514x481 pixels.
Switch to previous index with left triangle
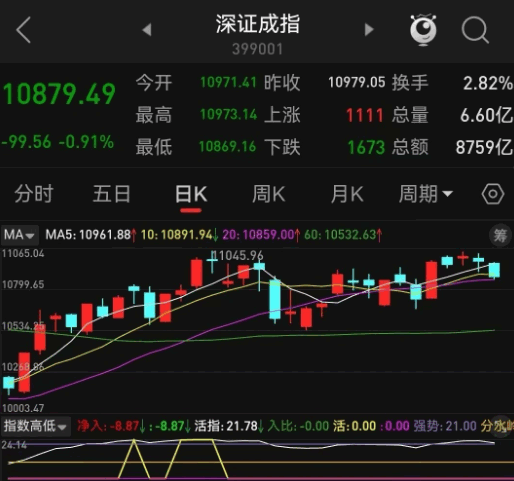pos(147,29)
